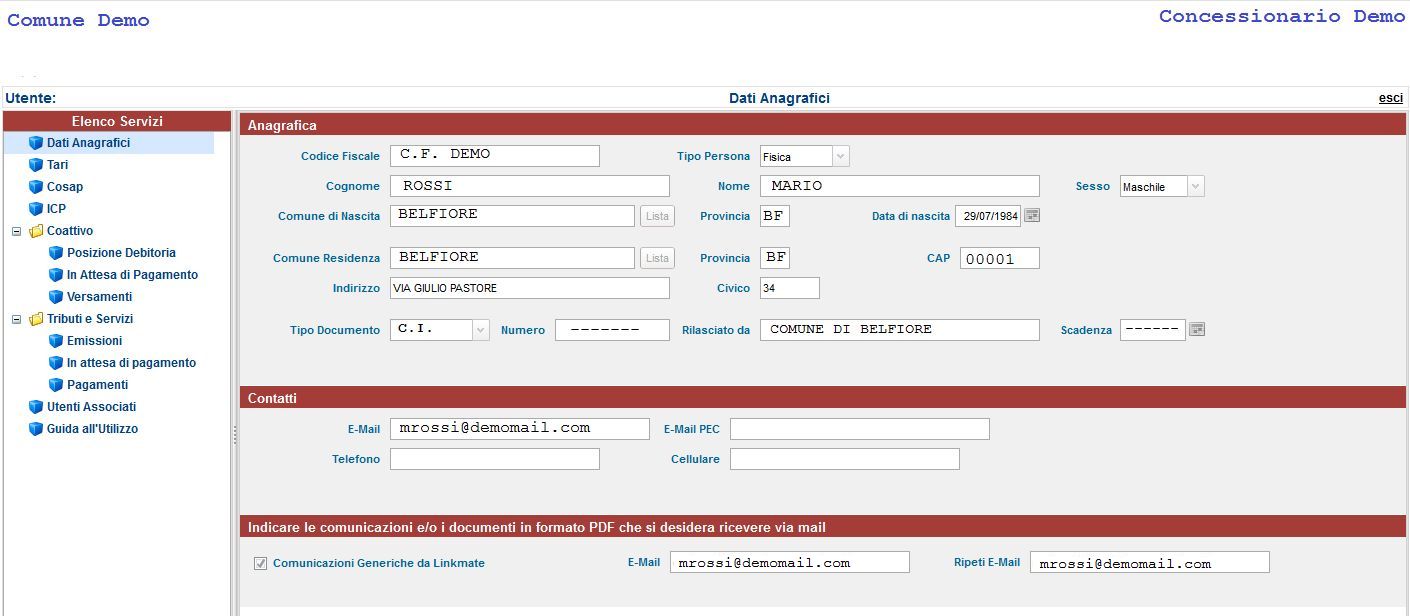Screen dimensions: 1410x616
Task: Click the Coattivo folder icon
Action: [36, 231]
